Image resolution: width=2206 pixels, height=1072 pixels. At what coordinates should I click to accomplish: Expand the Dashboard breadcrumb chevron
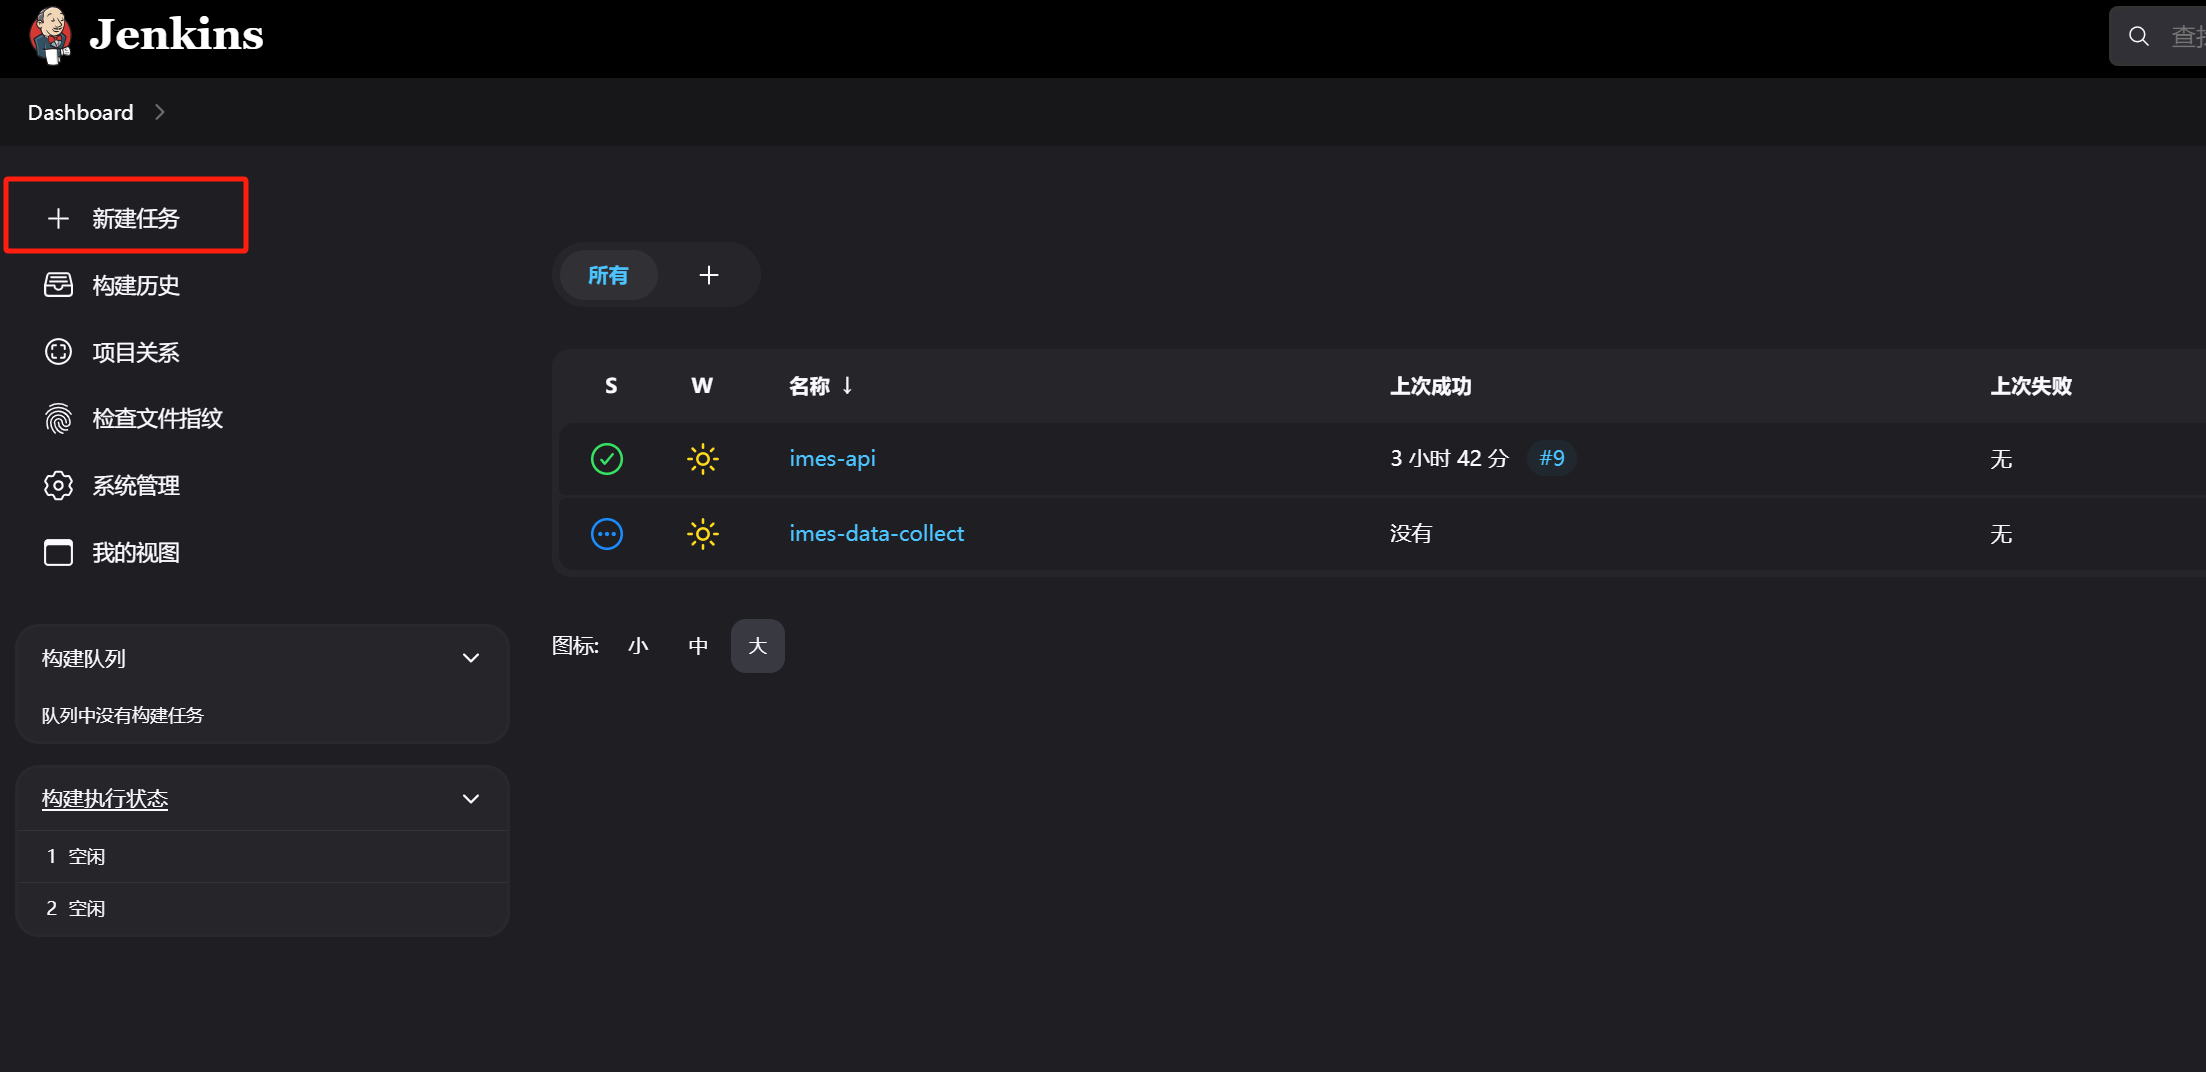click(159, 112)
